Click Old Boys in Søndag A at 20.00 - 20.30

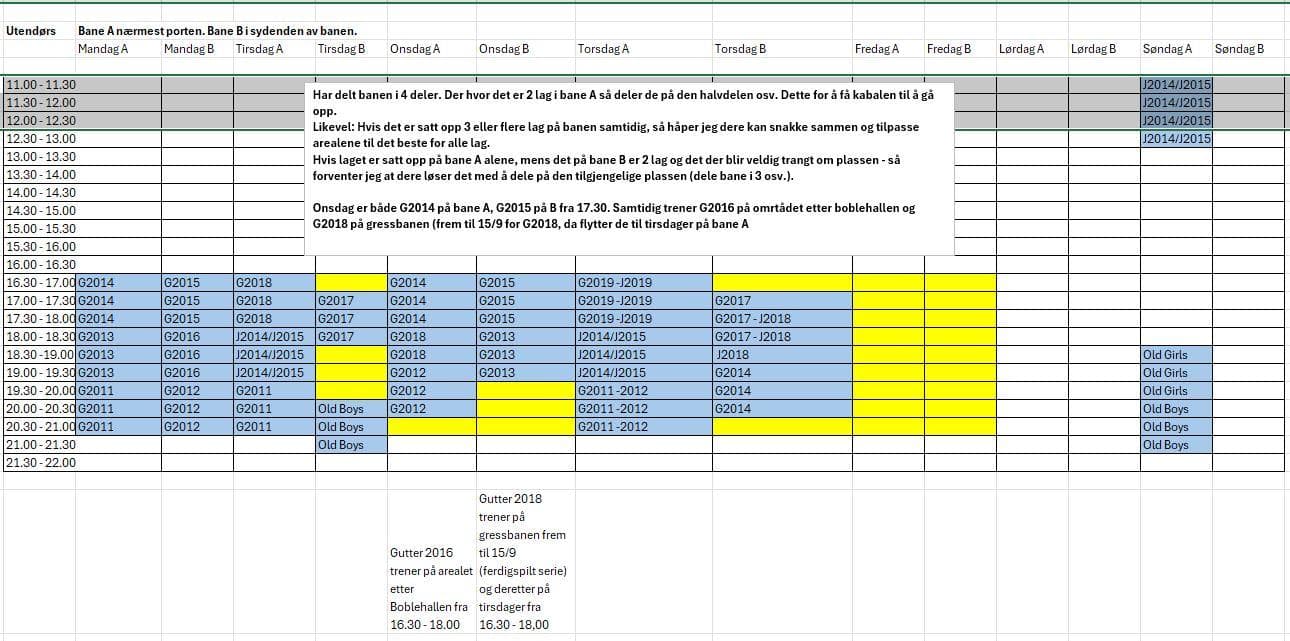1177,409
